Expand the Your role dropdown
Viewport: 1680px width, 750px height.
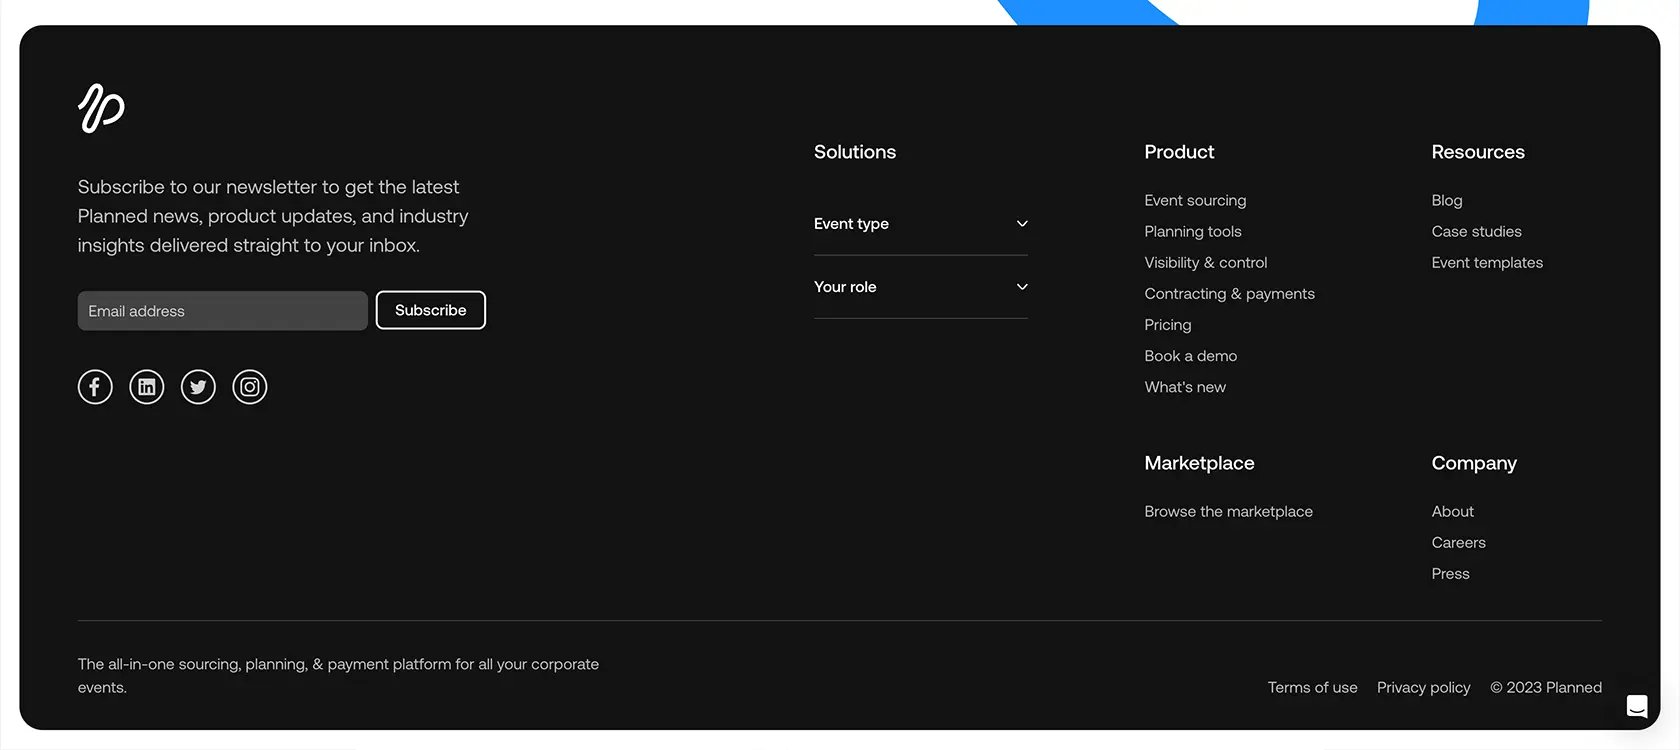pos(921,287)
